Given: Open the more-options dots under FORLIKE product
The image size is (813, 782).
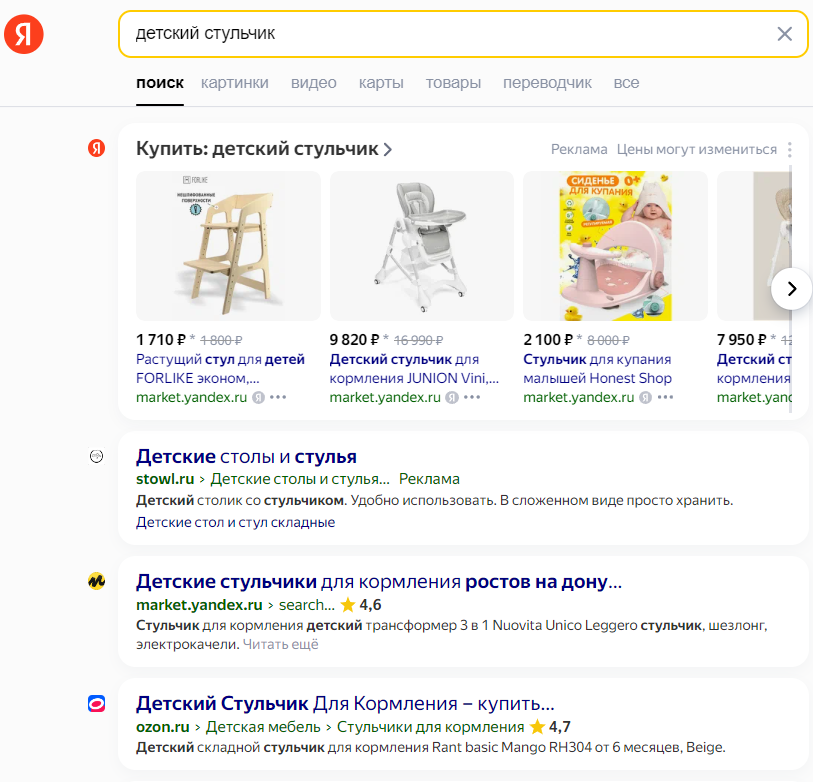Looking at the screenshot, I should (x=278, y=397).
